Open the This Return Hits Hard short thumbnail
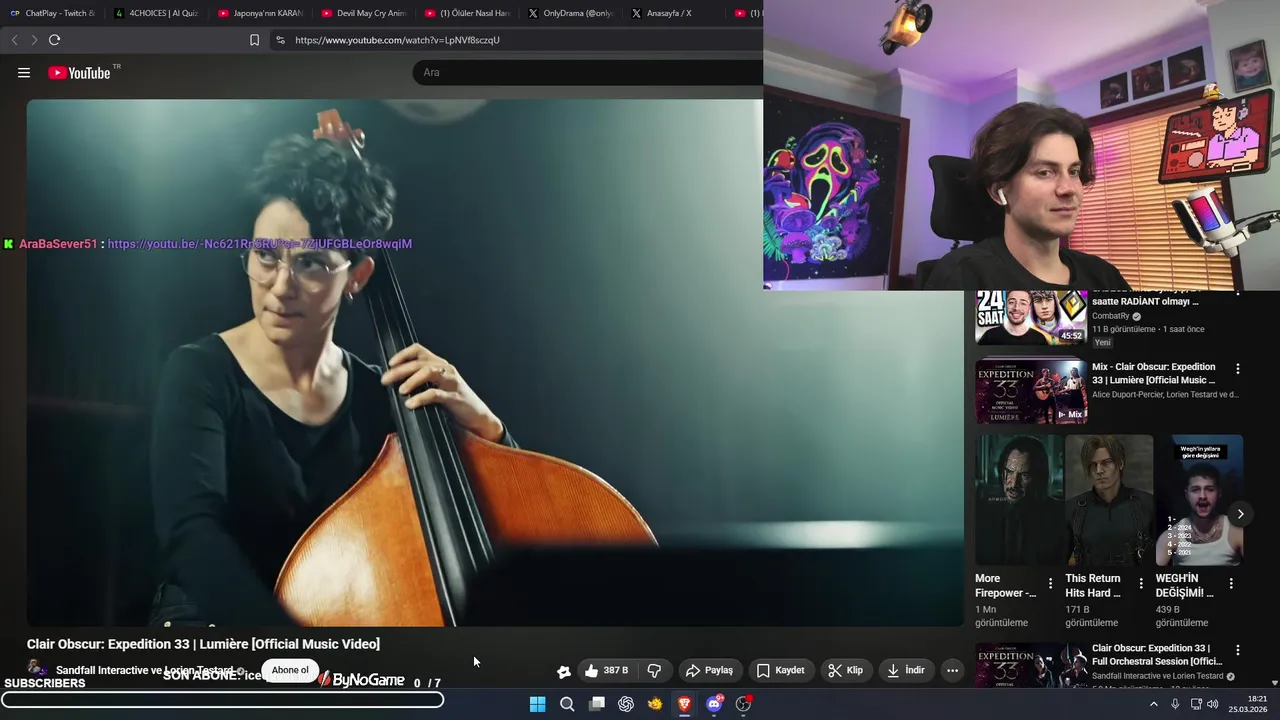Screen dimensions: 1280x720 click(x=1109, y=500)
